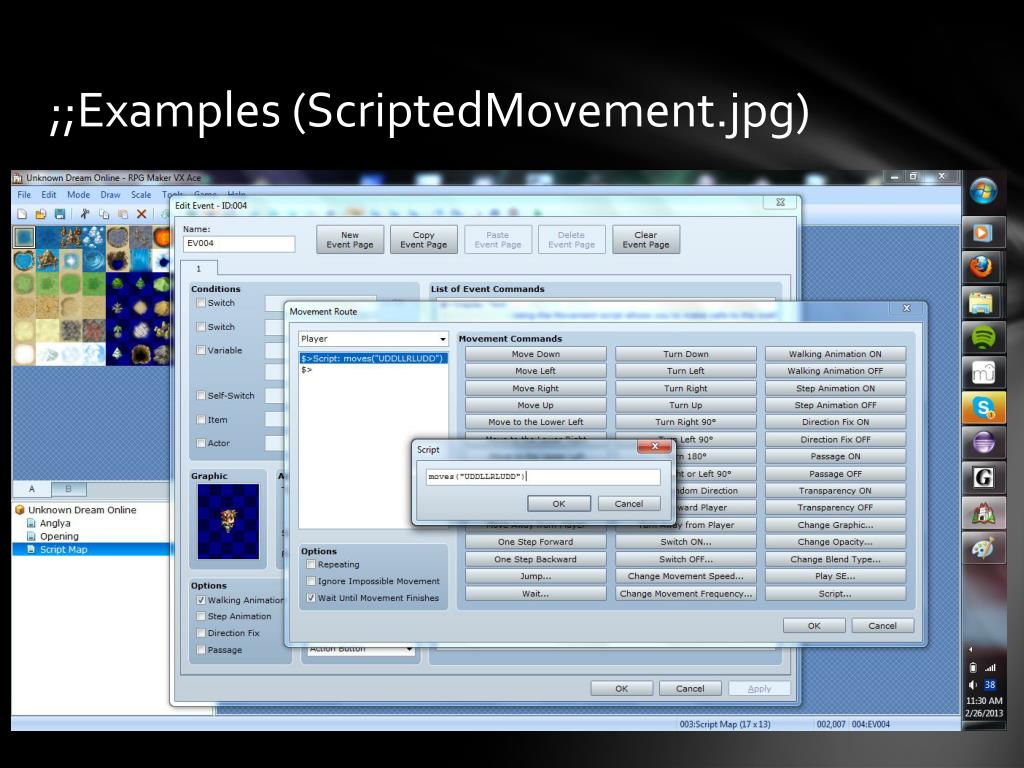
Task: Open Windows Media Player from the taskbar
Action: click(983, 233)
